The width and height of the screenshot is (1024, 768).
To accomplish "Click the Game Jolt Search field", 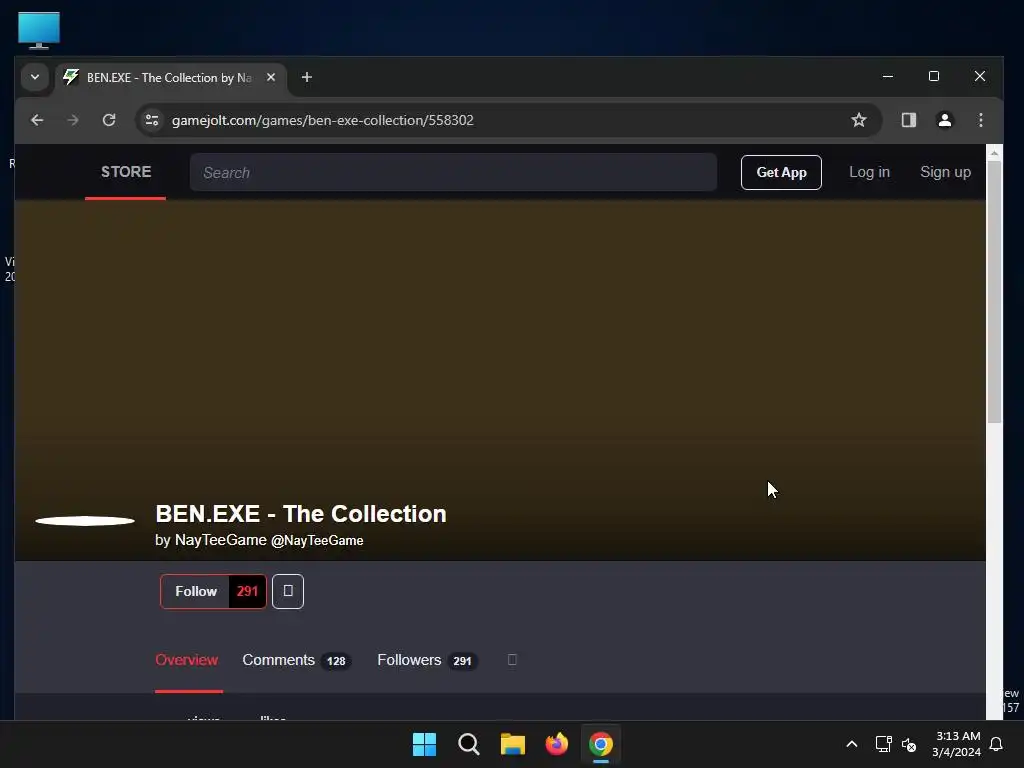I will coord(453,172).
